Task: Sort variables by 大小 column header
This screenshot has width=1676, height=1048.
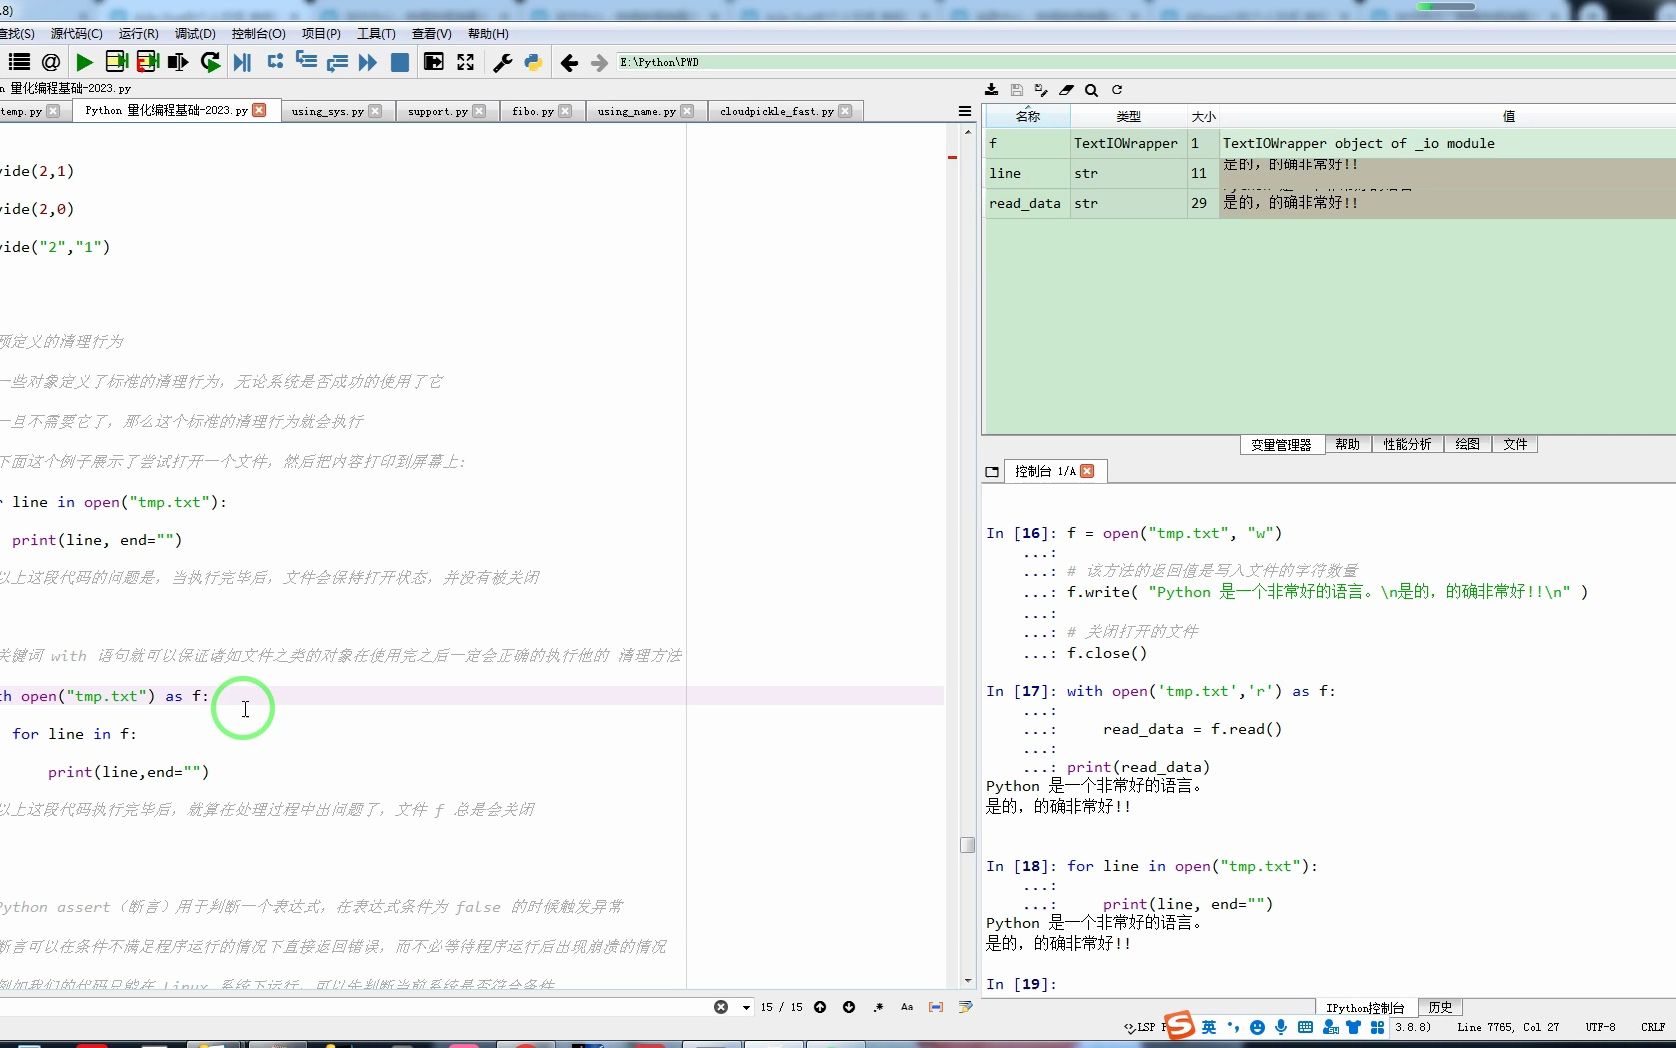Action: (x=1204, y=116)
